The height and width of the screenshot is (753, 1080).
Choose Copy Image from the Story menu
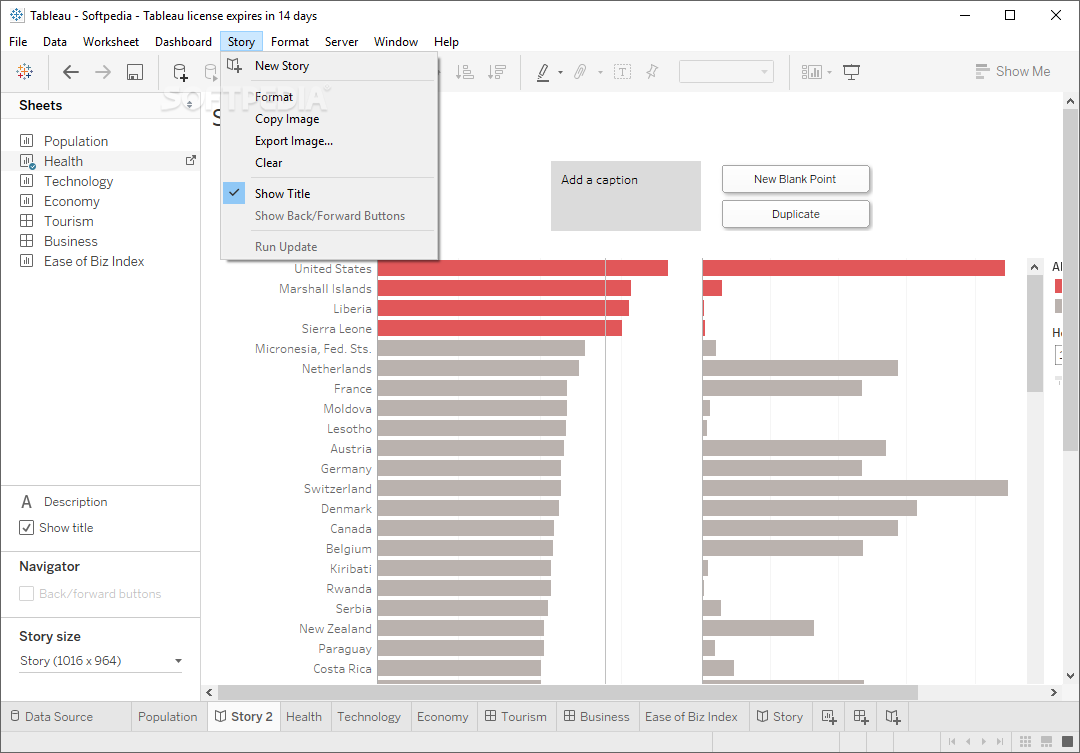(x=329, y=118)
